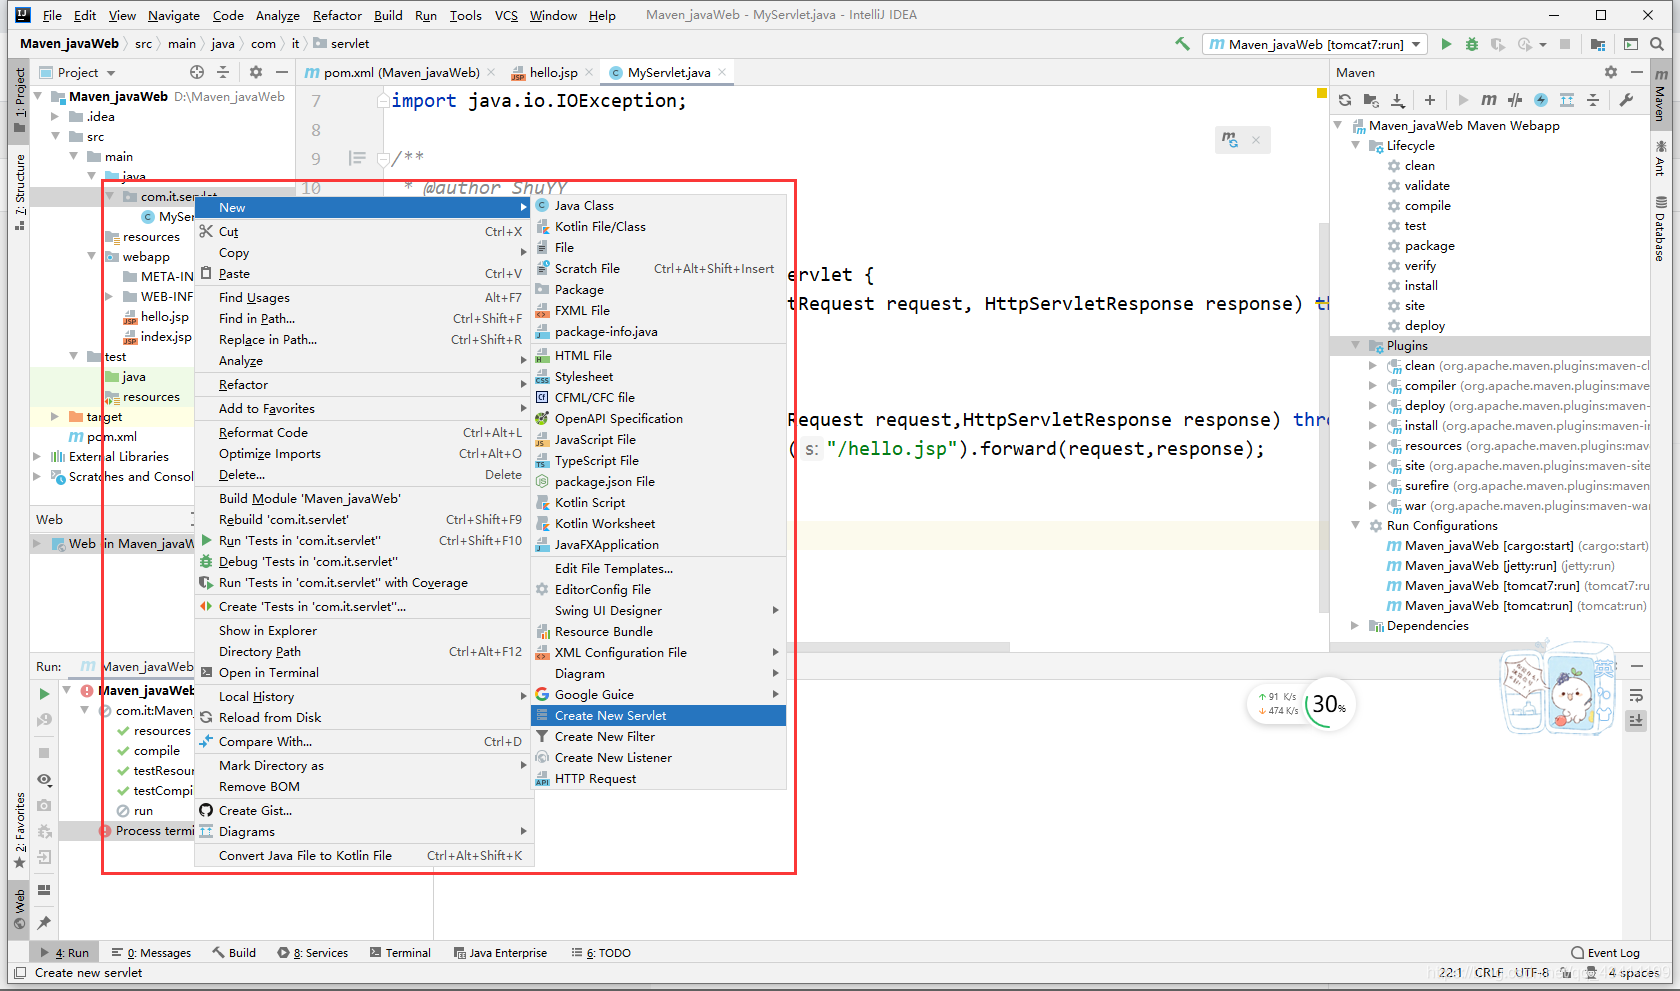Click Download Sources icon in Maven panel
The width and height of the screenshot is (1680, 991).
pyautogui.click(x=1398, y=100)
